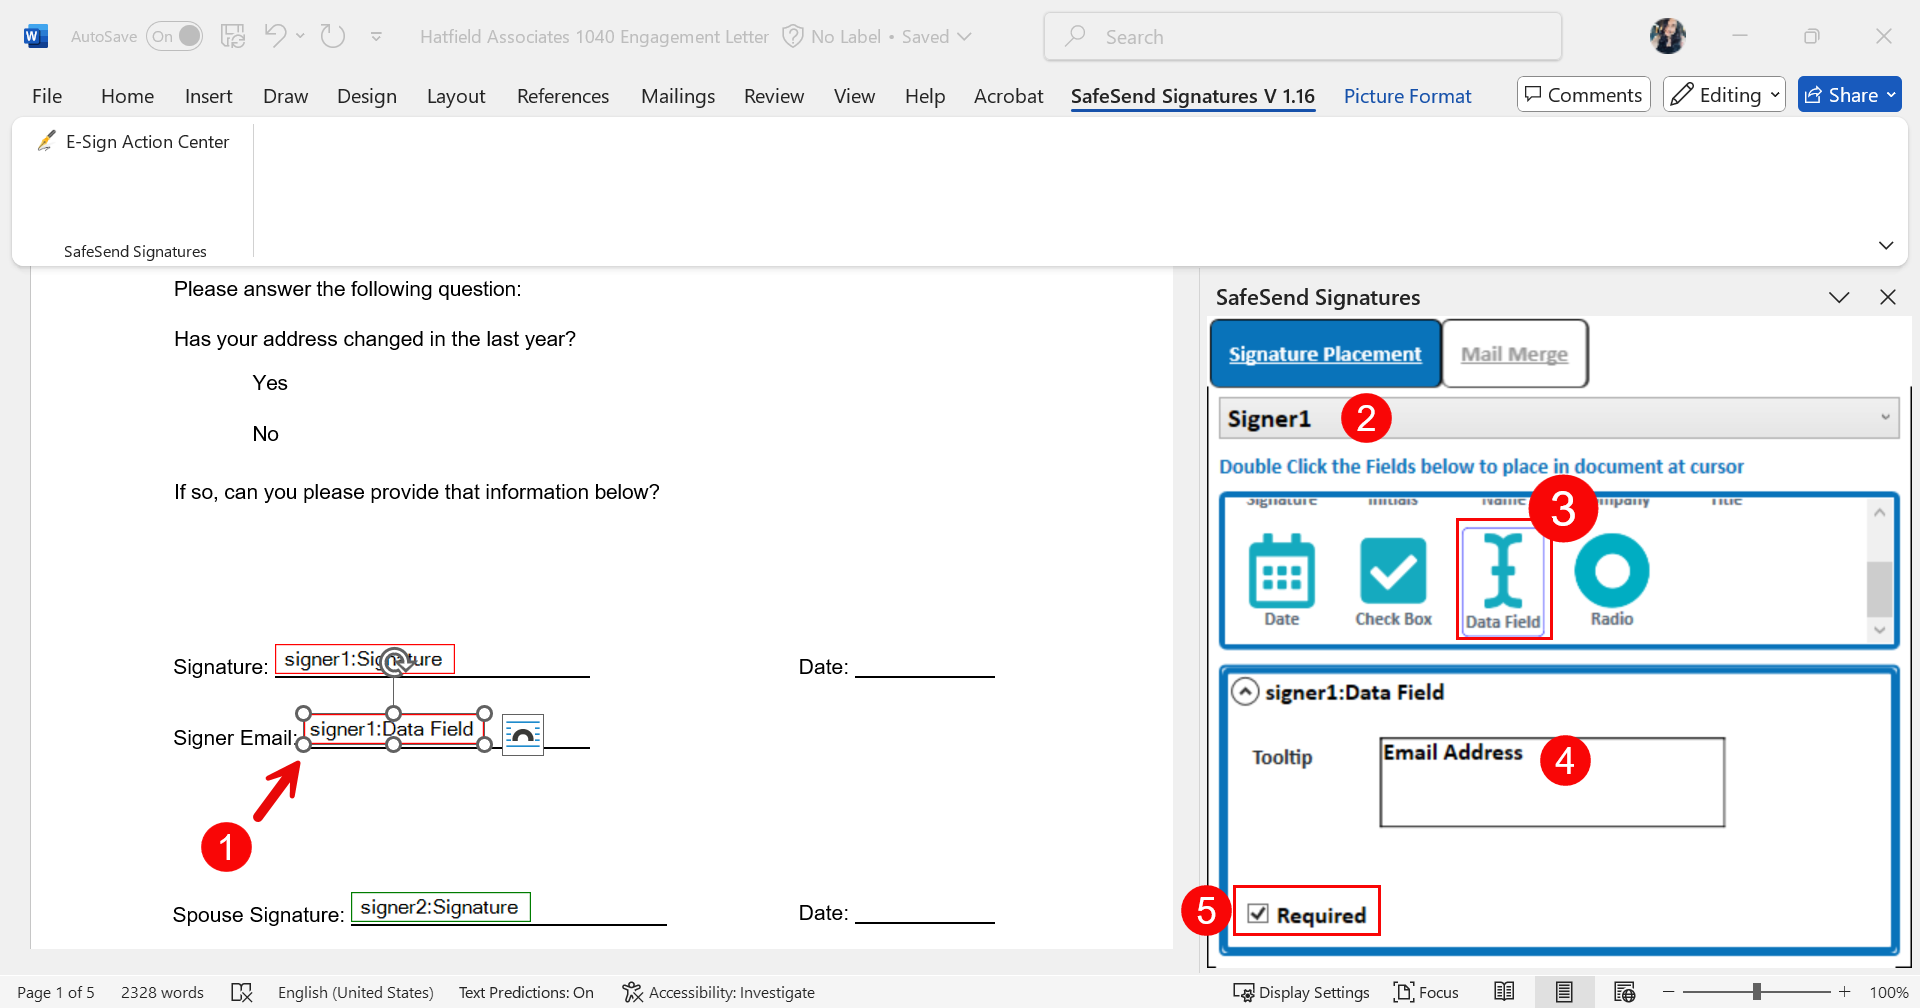The width and height of the screenshot is (1920, 1008).
Task: Open the Signer1 signer dropdown
Action: coord(1558,418)
